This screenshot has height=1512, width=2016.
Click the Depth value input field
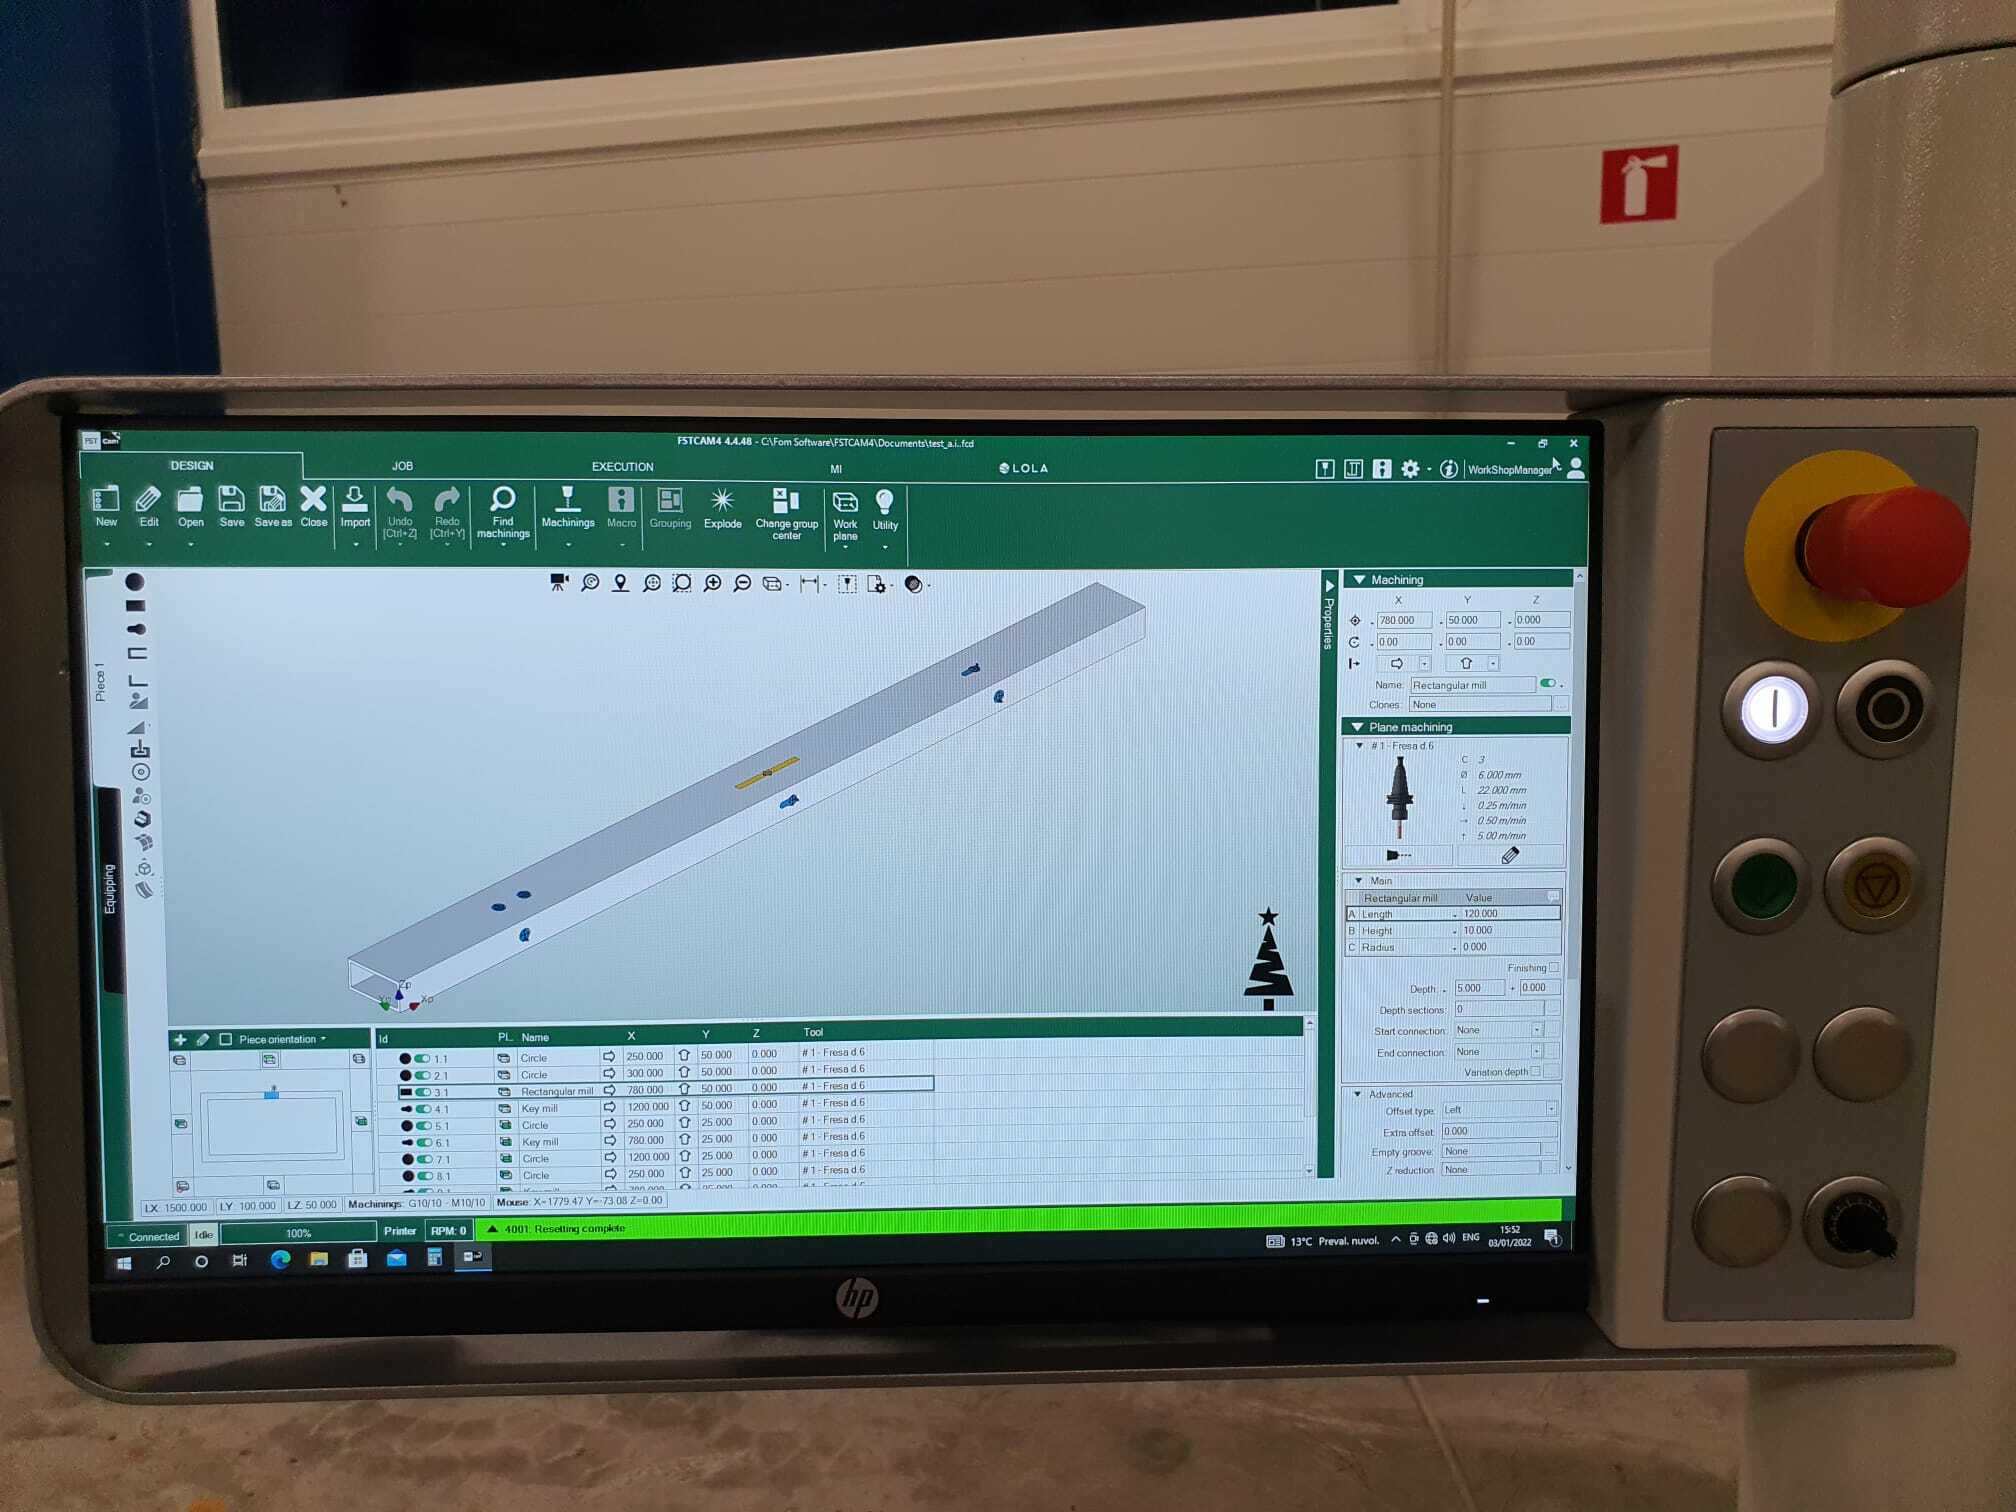pos(1478,988)
